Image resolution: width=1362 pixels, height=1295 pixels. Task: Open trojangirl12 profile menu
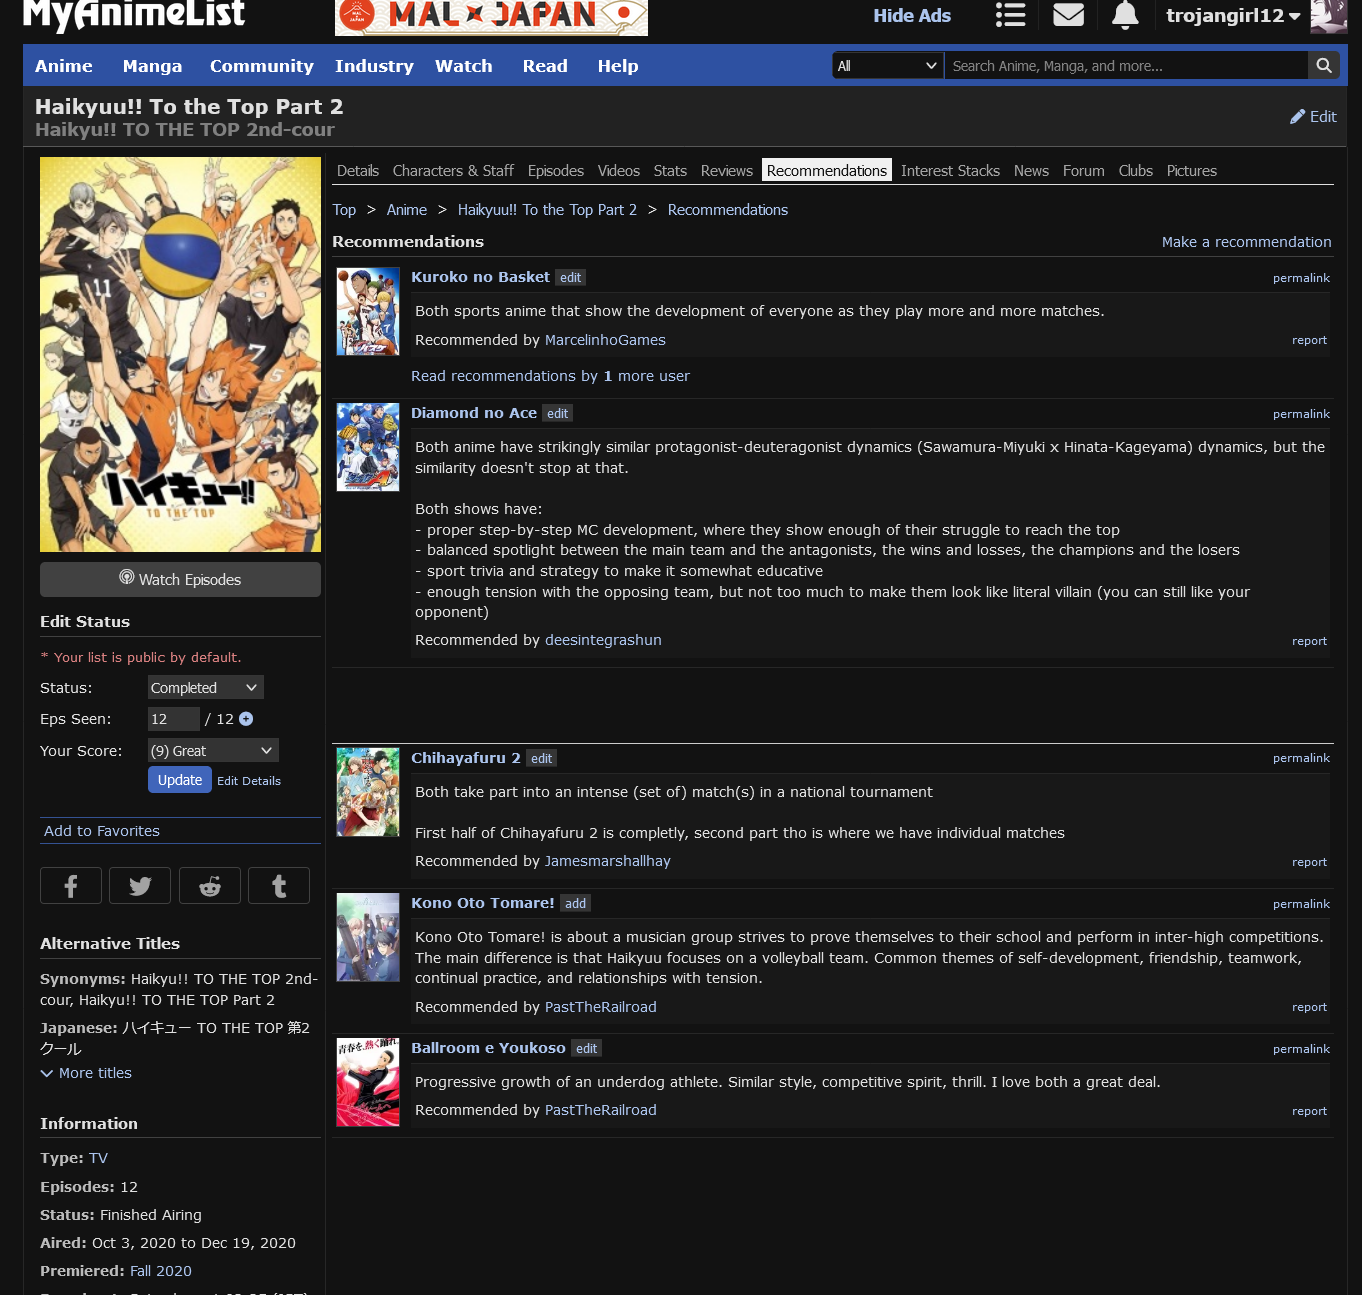1232,16
